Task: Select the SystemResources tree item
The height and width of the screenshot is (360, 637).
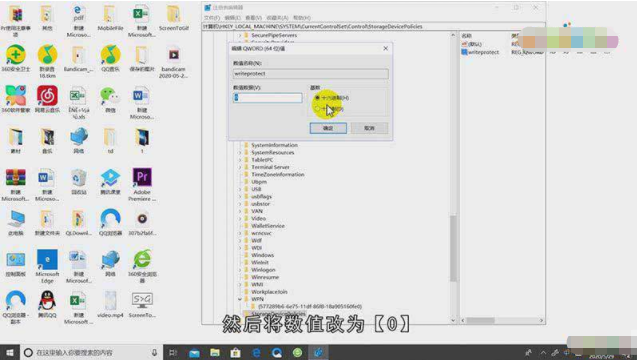Action: pyautogui.click(x=273, y=152)
